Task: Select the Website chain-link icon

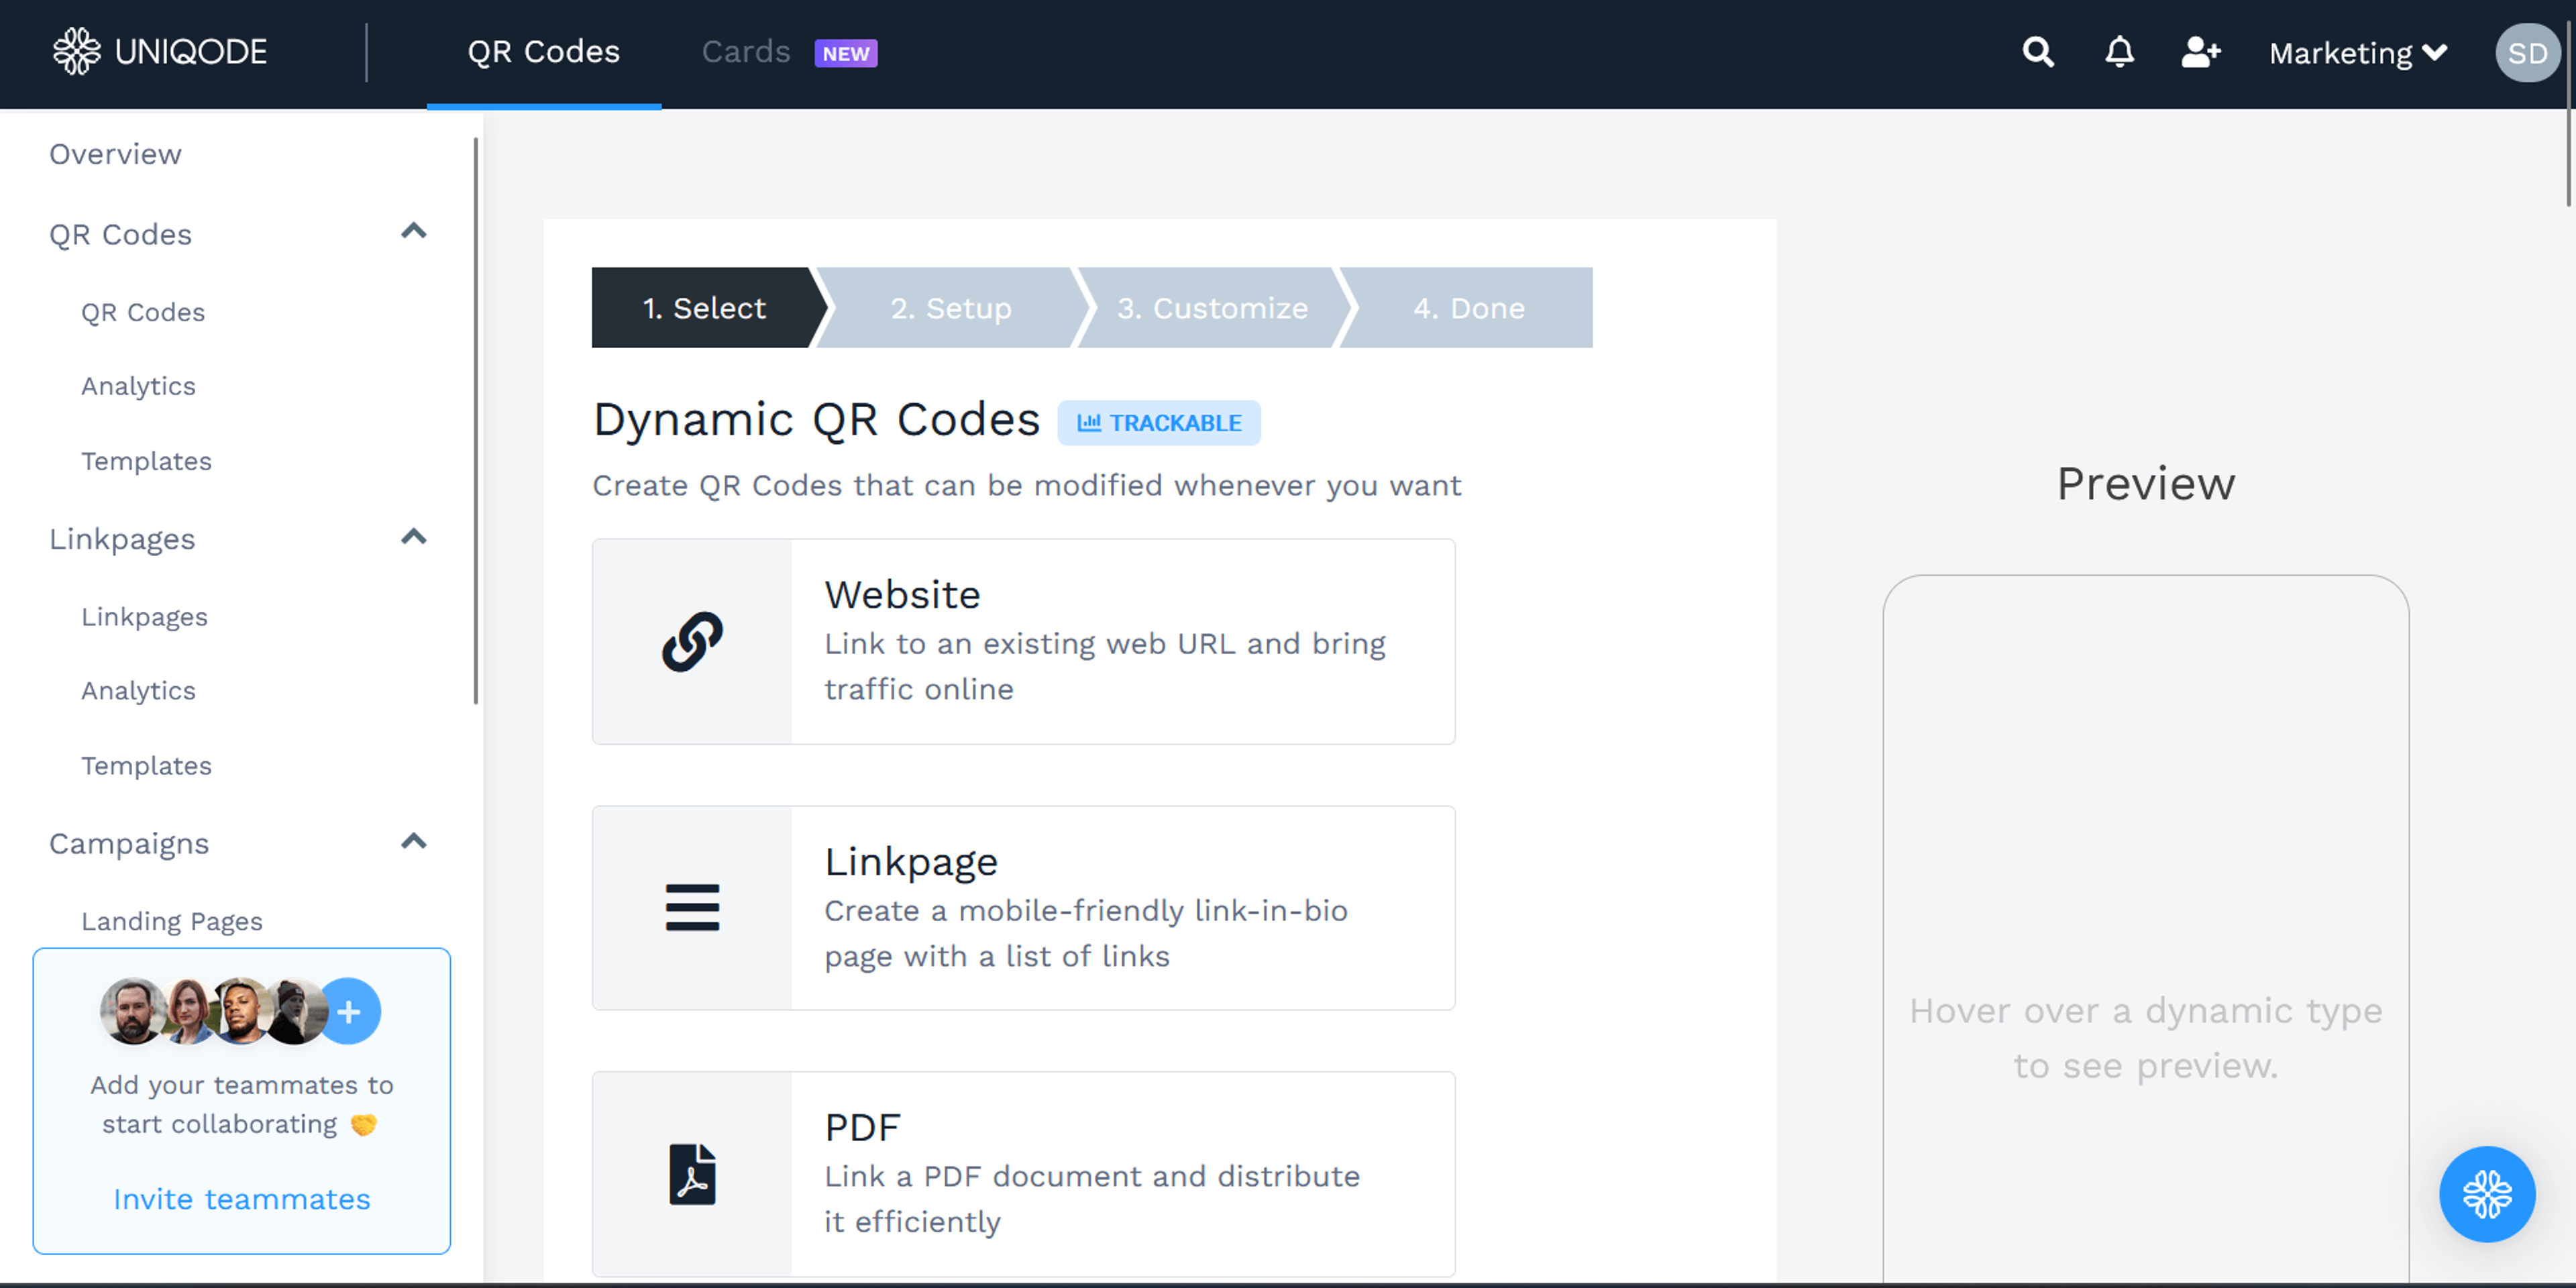Action: tap(692, 642)
